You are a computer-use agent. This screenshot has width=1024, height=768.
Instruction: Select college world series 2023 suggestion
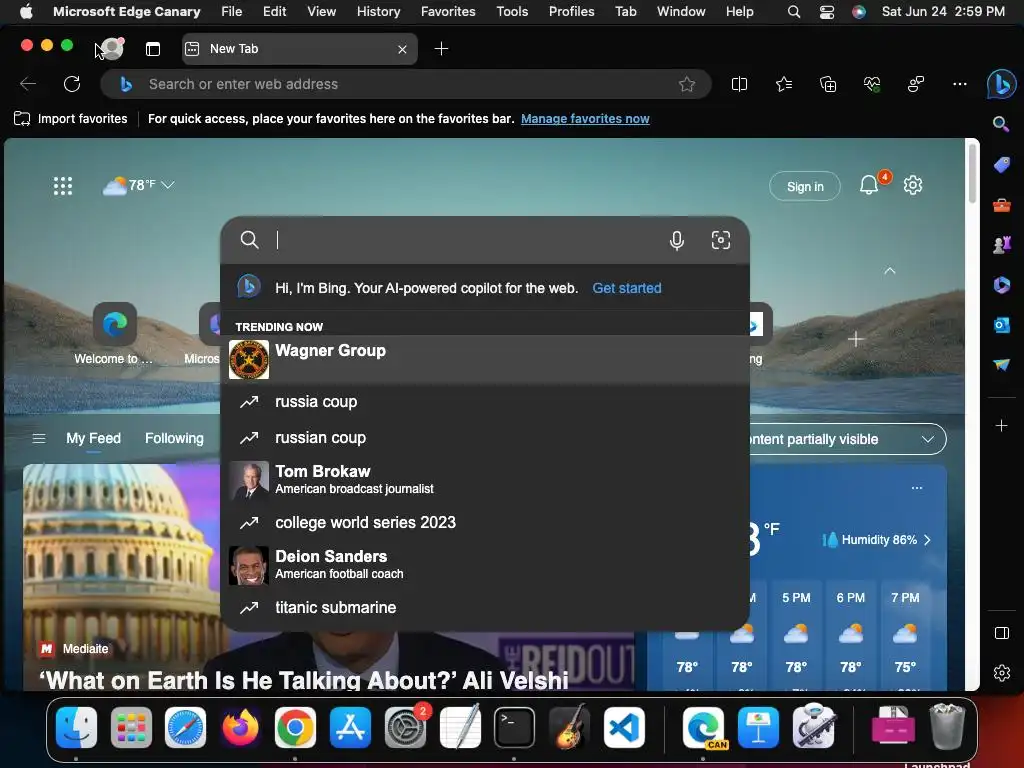click(485, 522)
